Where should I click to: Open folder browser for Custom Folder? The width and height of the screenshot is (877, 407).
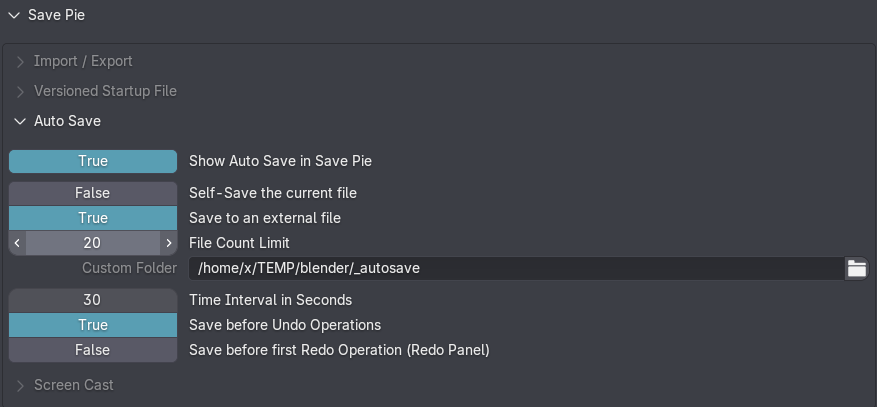pos(856,268)
